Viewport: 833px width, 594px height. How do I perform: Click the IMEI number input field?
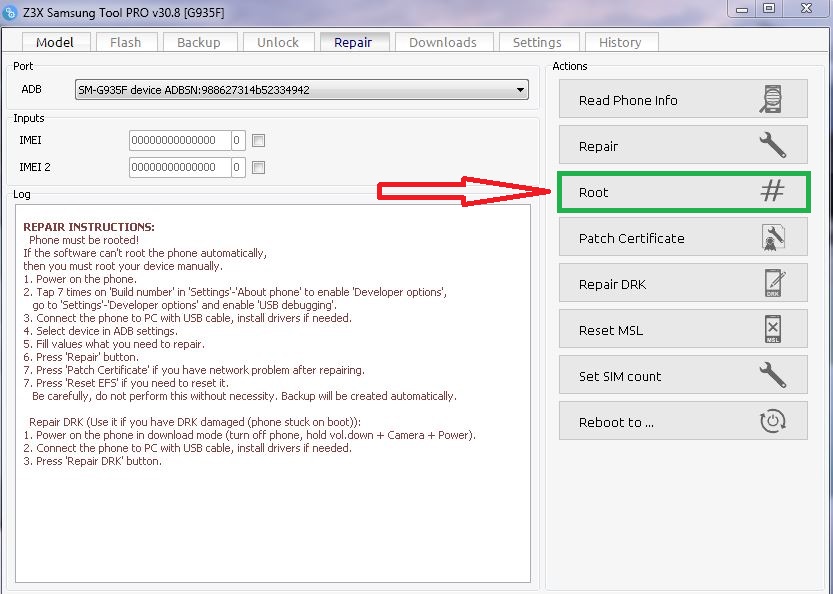180,140
